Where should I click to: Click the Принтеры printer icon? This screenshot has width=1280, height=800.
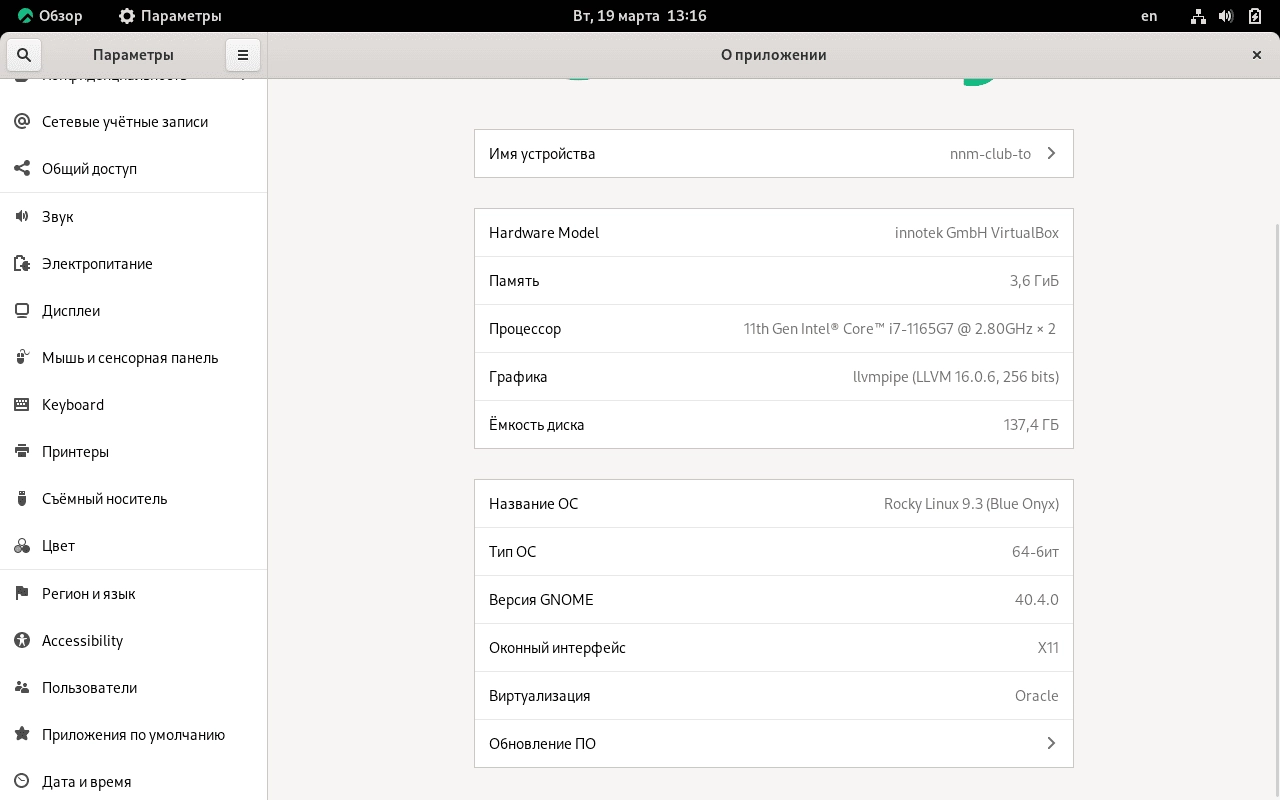[x=22, y=451]
